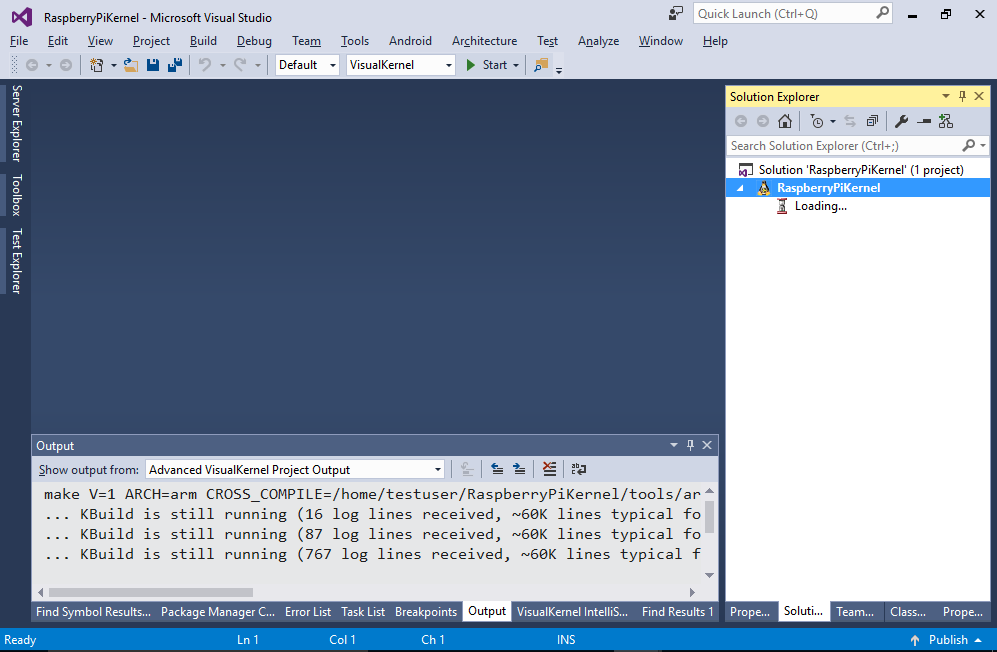Click the New Project toolbar icon
This screenshot has height=652, width=997.
97,65
